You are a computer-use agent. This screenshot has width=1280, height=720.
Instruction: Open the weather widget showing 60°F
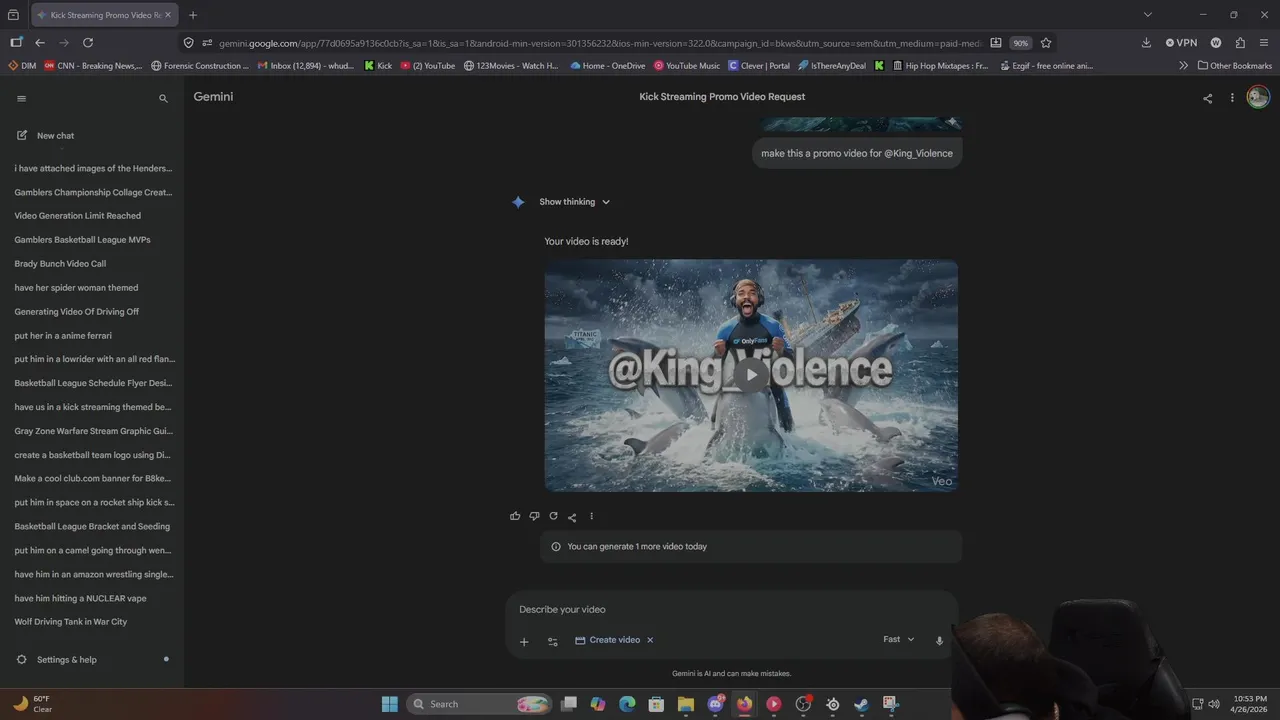[x=32, y=704]
